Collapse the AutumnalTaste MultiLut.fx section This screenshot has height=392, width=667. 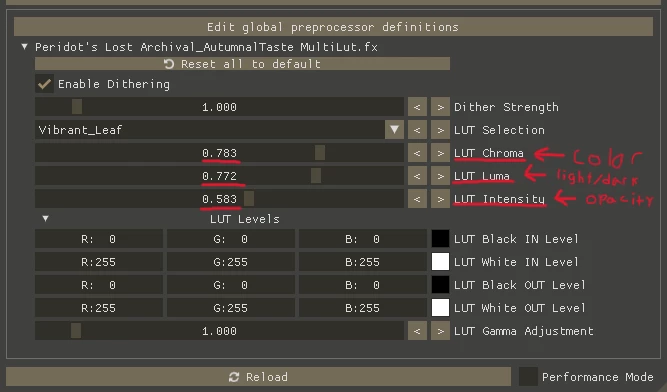25,47
